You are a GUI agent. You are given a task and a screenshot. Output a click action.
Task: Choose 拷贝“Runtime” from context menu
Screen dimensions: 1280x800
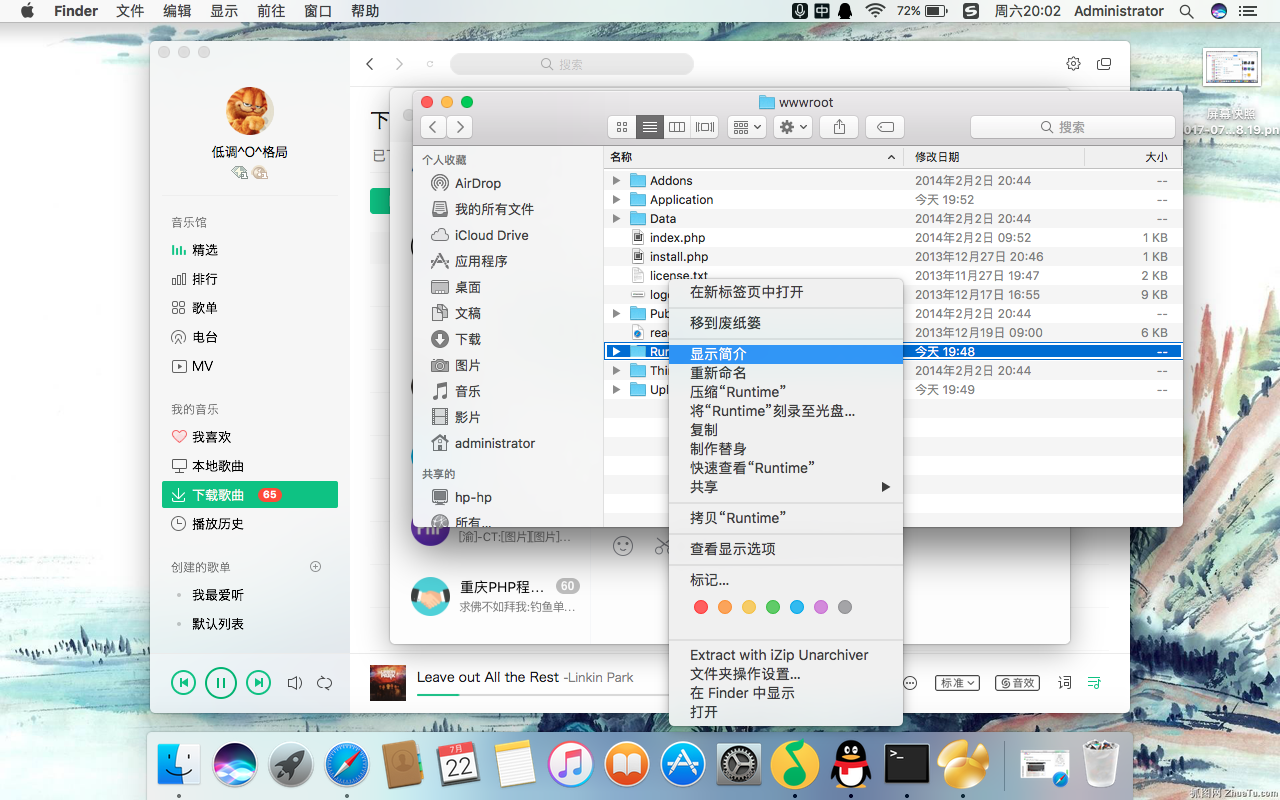[x=786, y=518]
